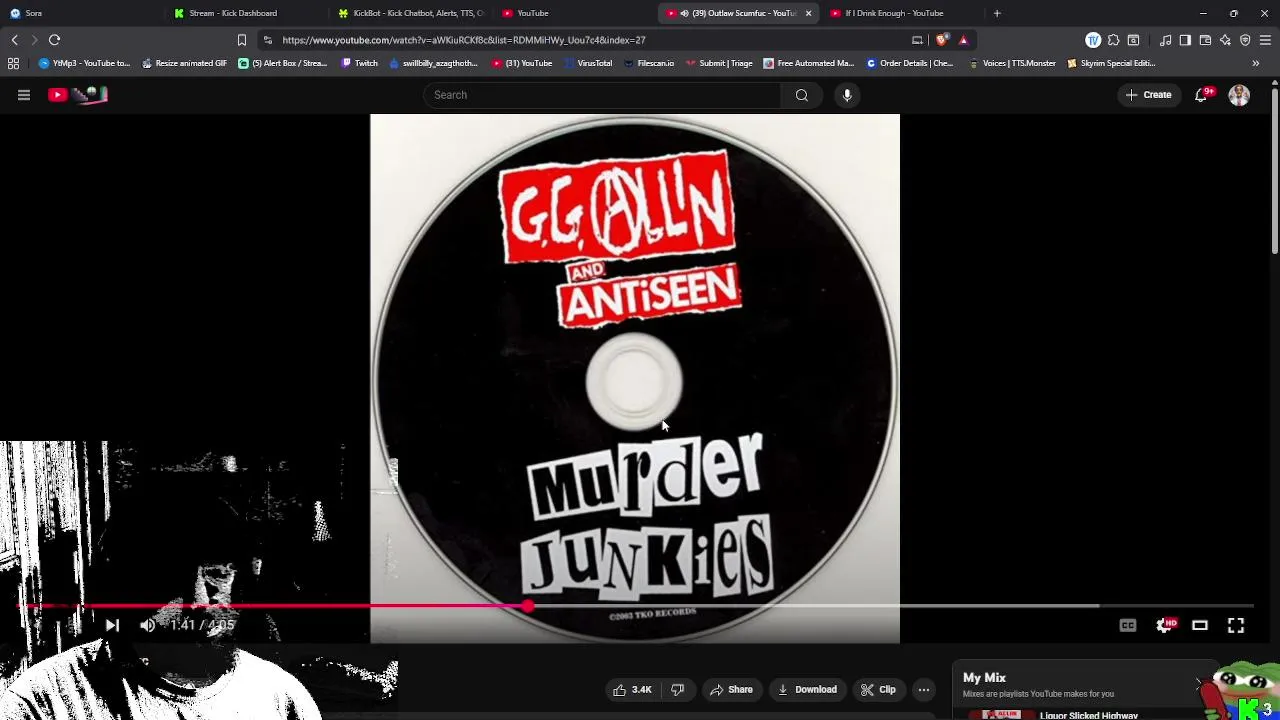The height and width of the screenshot is (720, 1280).
Task: Open the Filescan.io bookmark
Action: (648, 63)
